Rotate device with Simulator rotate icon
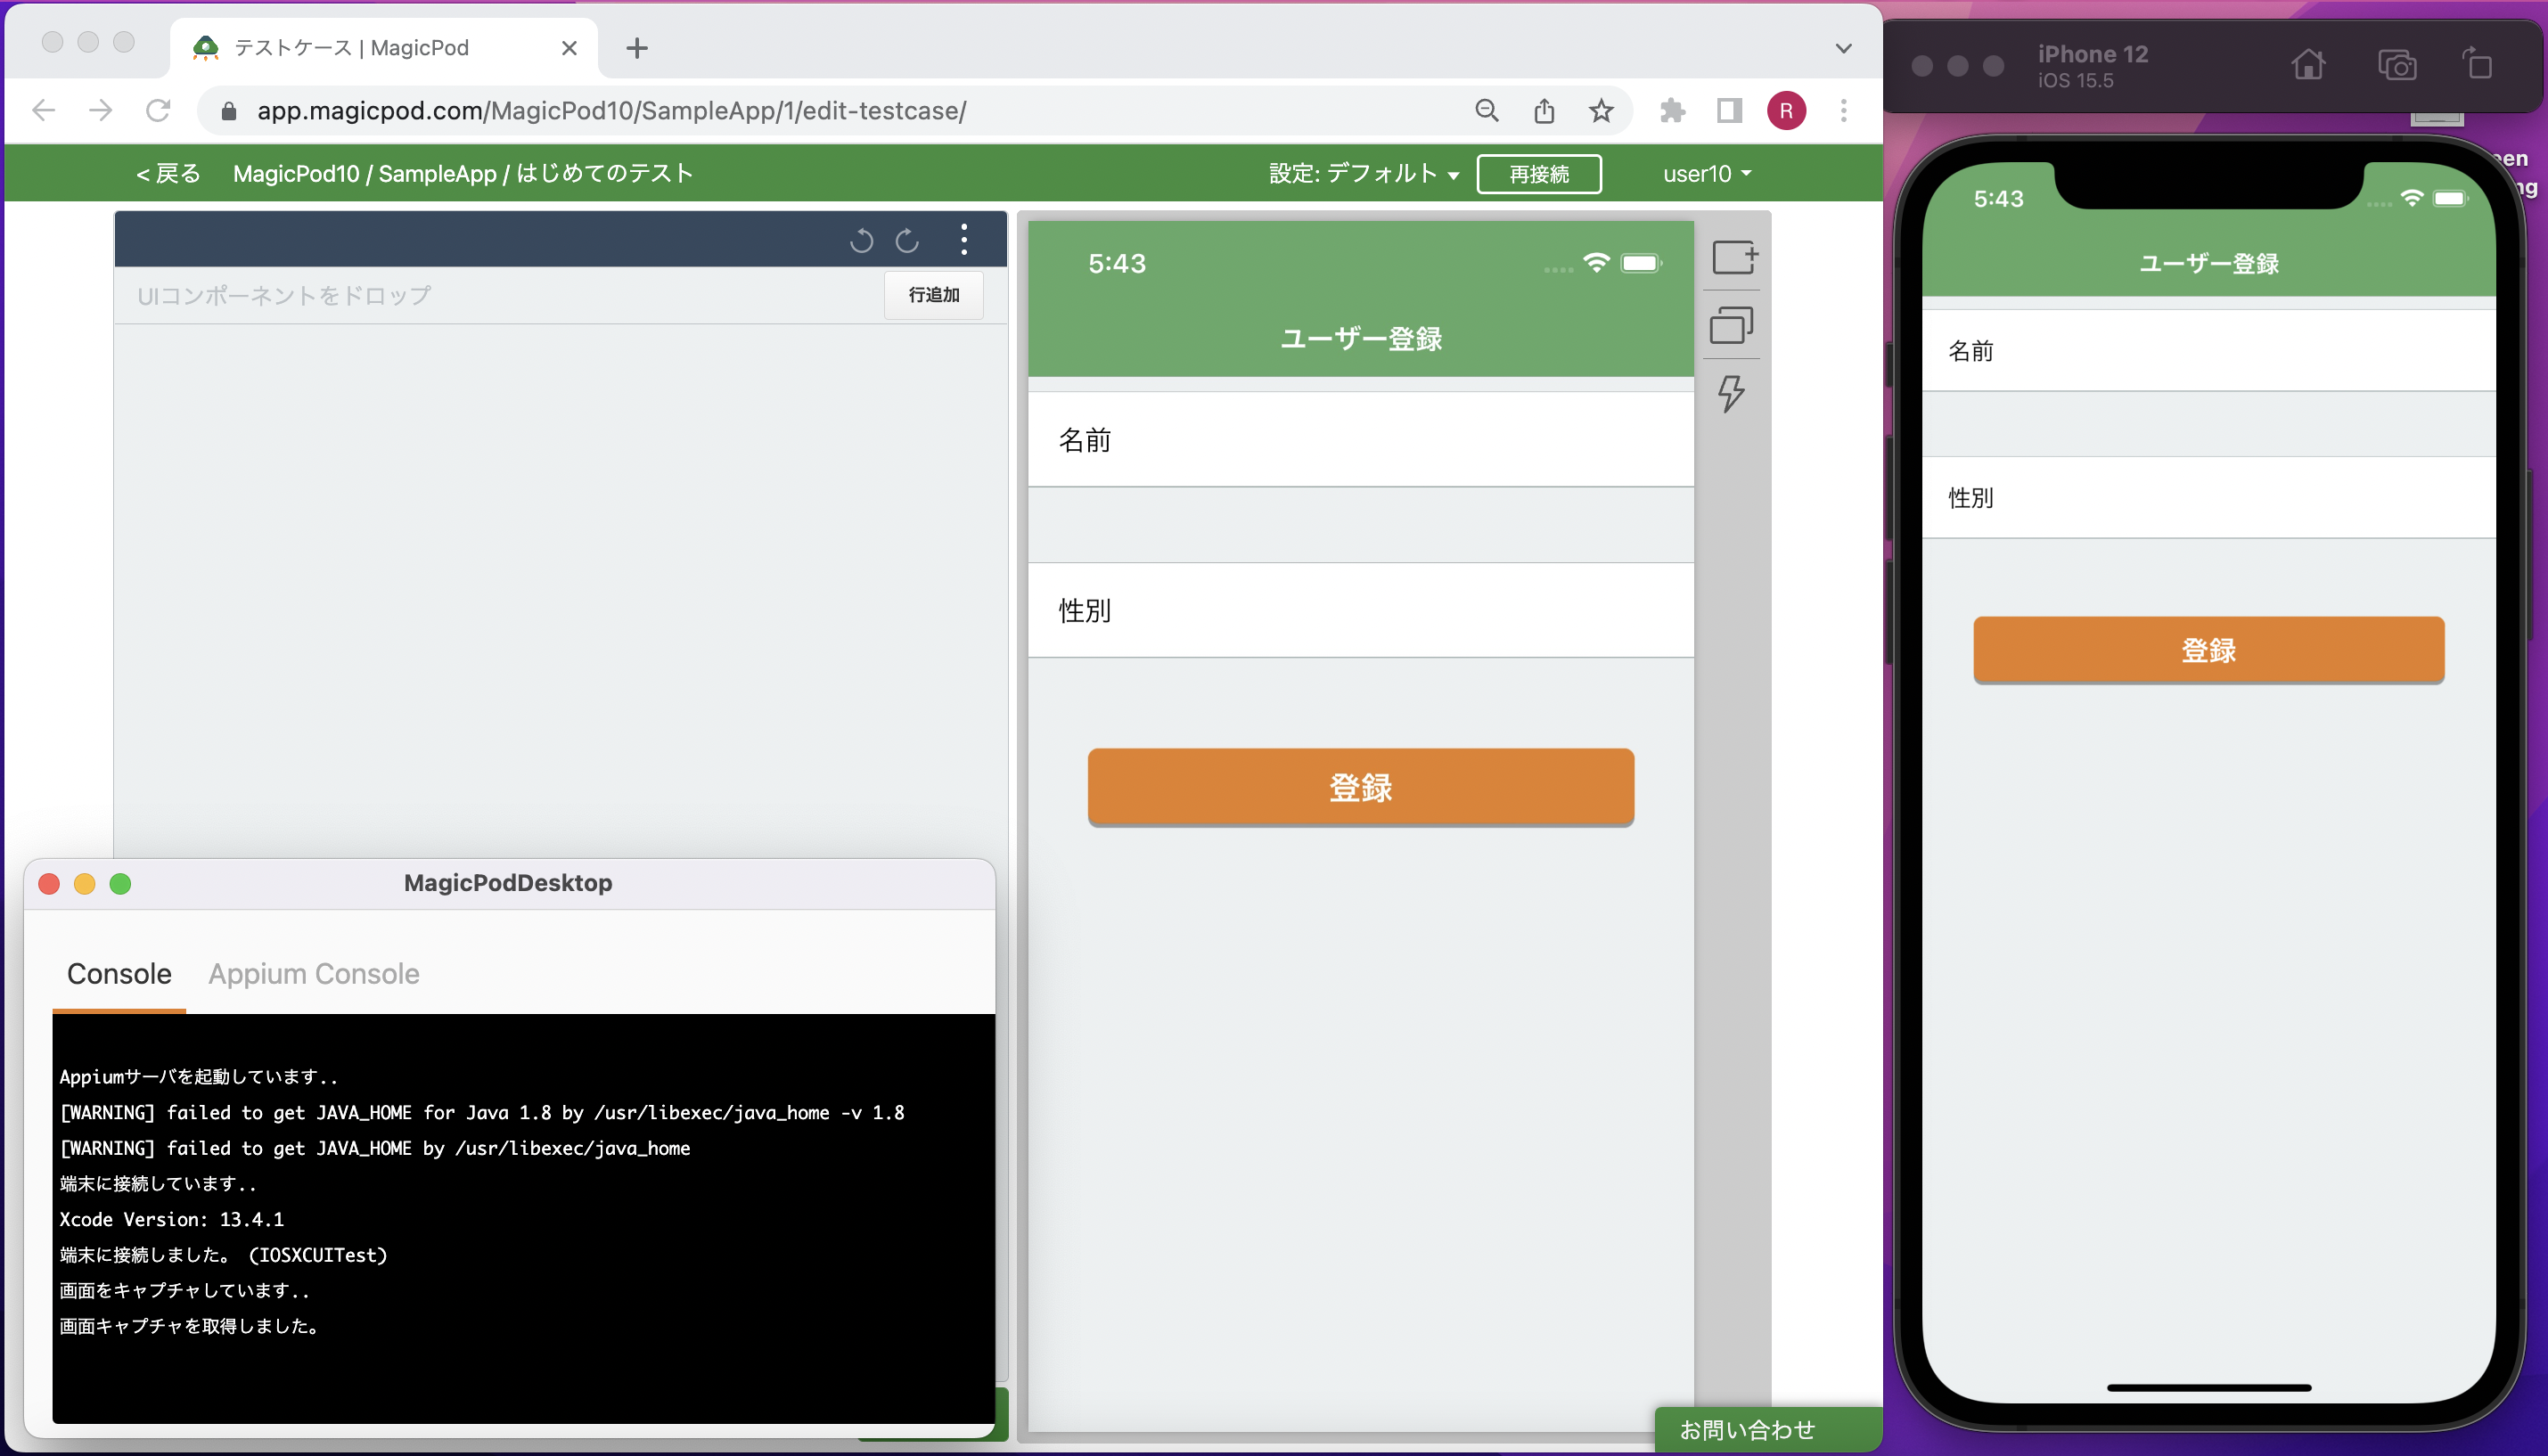 [x=2477, y=65]
